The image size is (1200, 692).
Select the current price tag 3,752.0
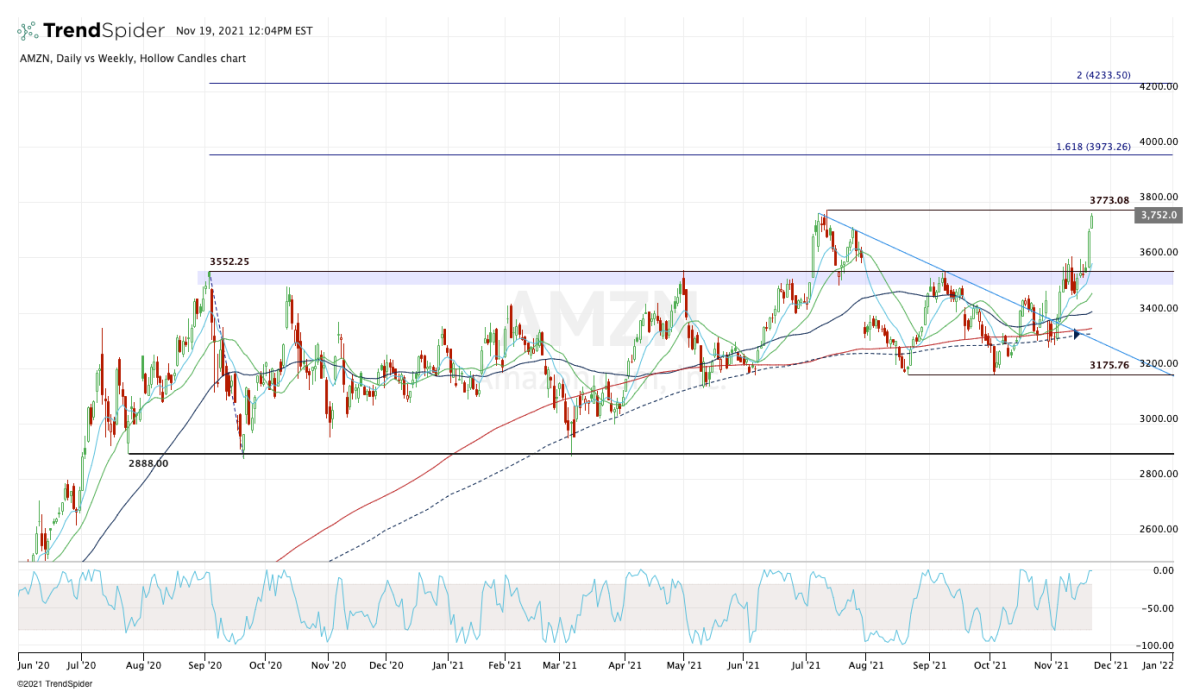click(x=1159, y=215)
